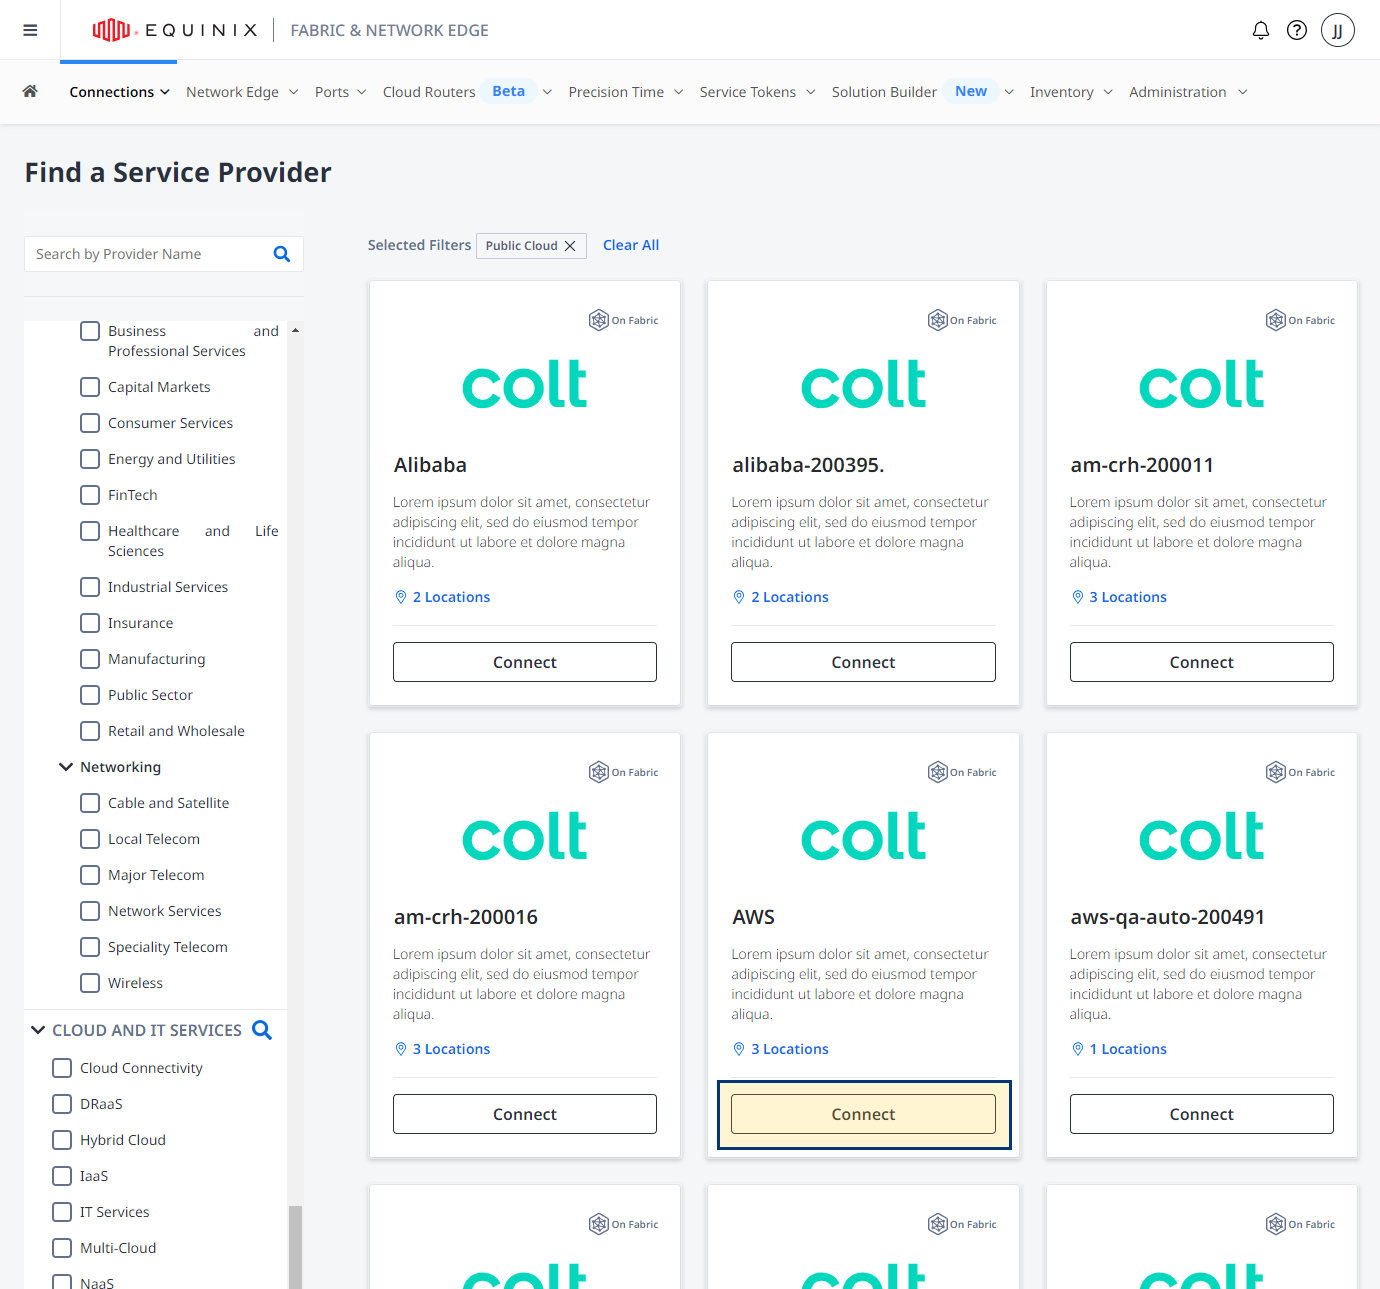Open the Cloud Routers Beta dropdown
Image resolution: width=1380 pixels, height=1289 pixels.
click(x=467, y=92)
